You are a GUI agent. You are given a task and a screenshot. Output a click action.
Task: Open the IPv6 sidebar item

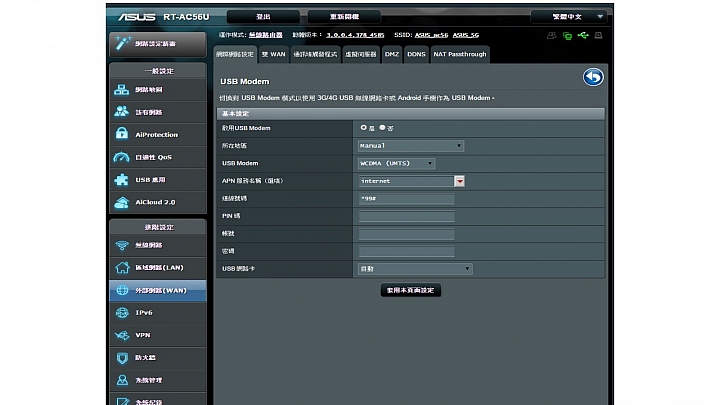click(158, 313)
